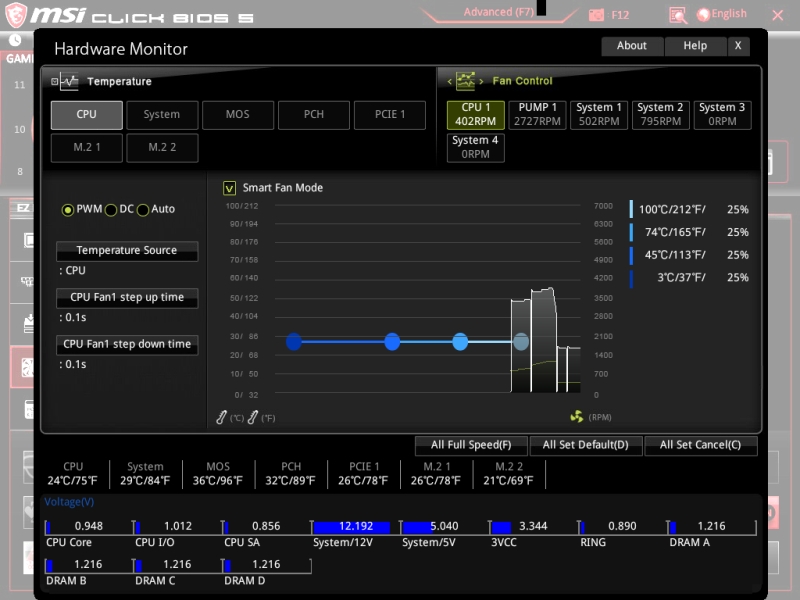Click the MOS 36°C/96°F temperature readout

click(x=218, y=474)
